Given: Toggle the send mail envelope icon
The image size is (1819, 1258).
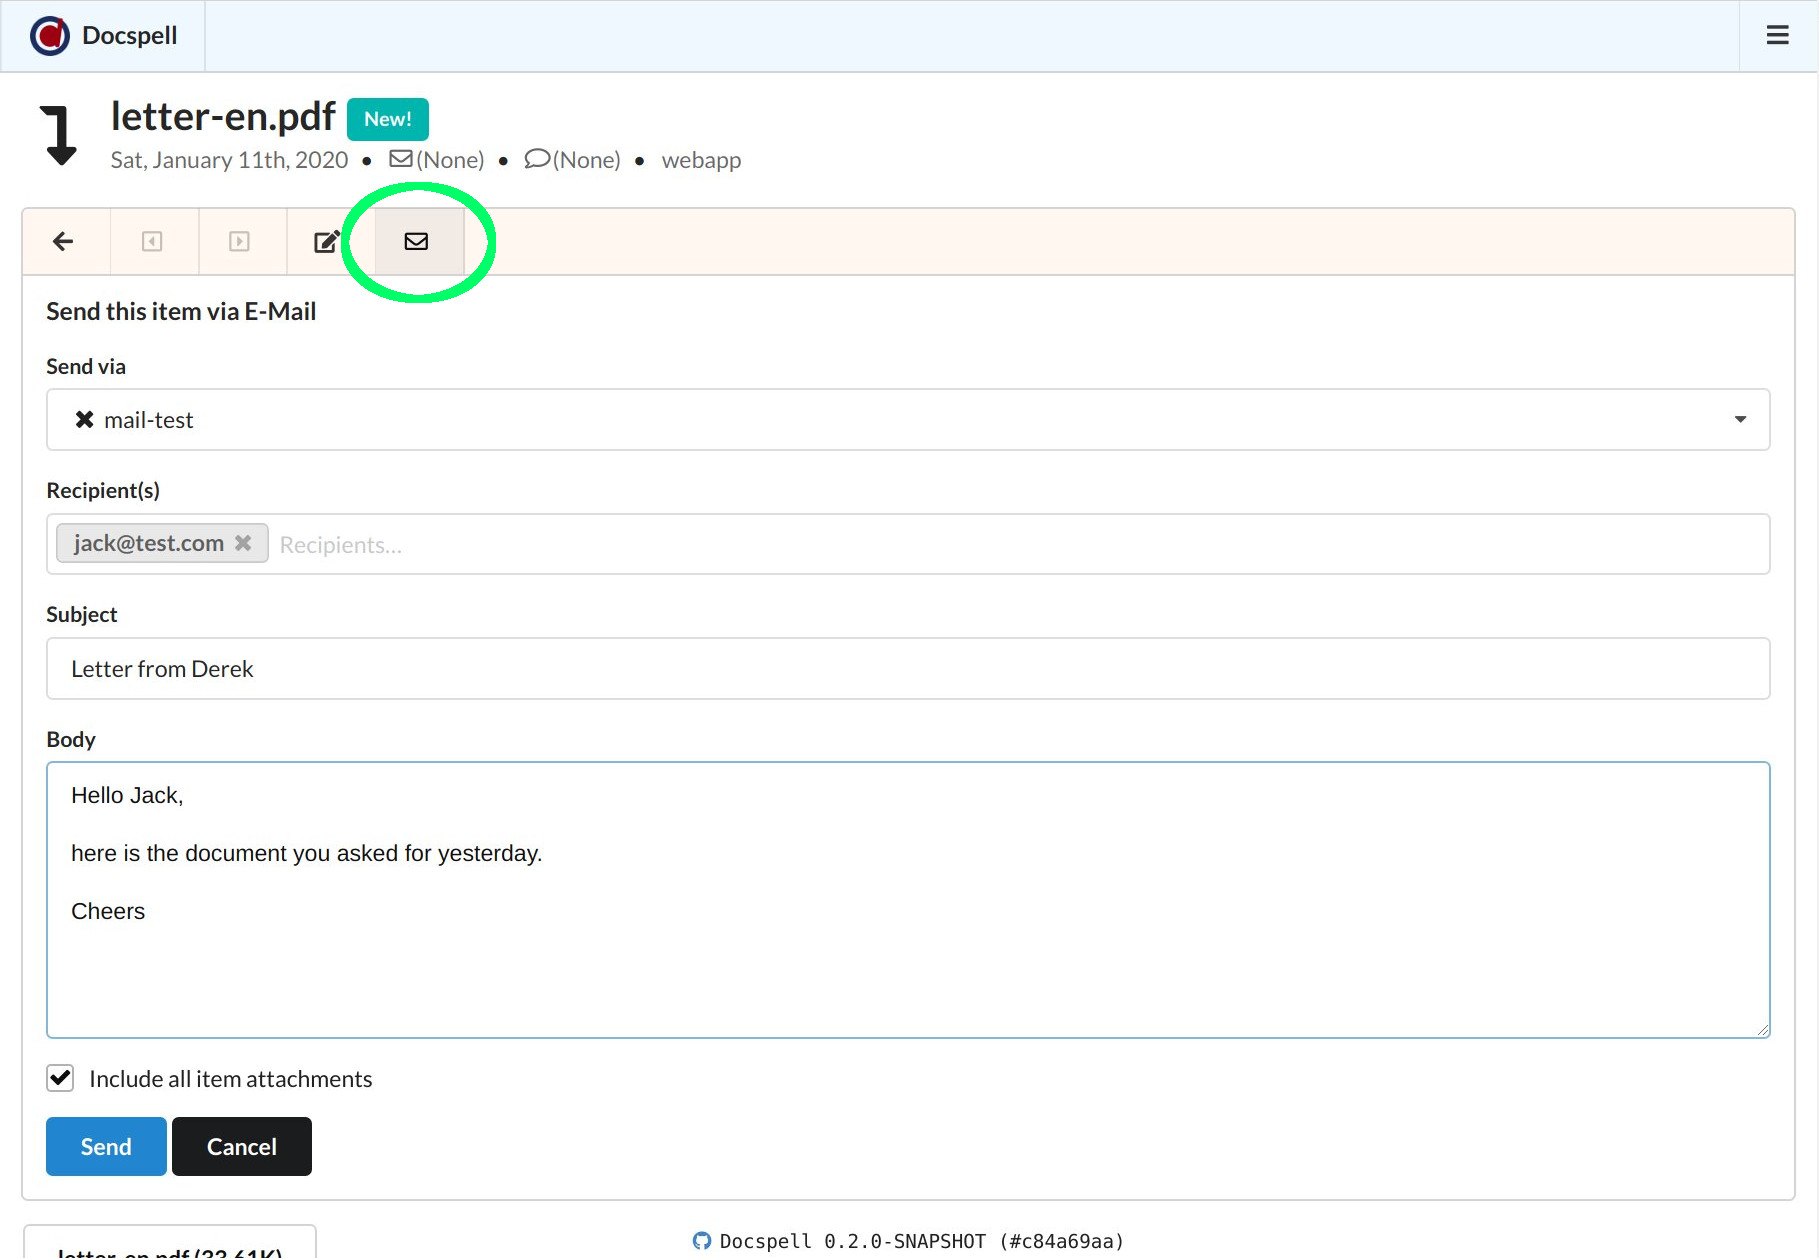Looking at the screenshot, I should [x=416, y=241].
